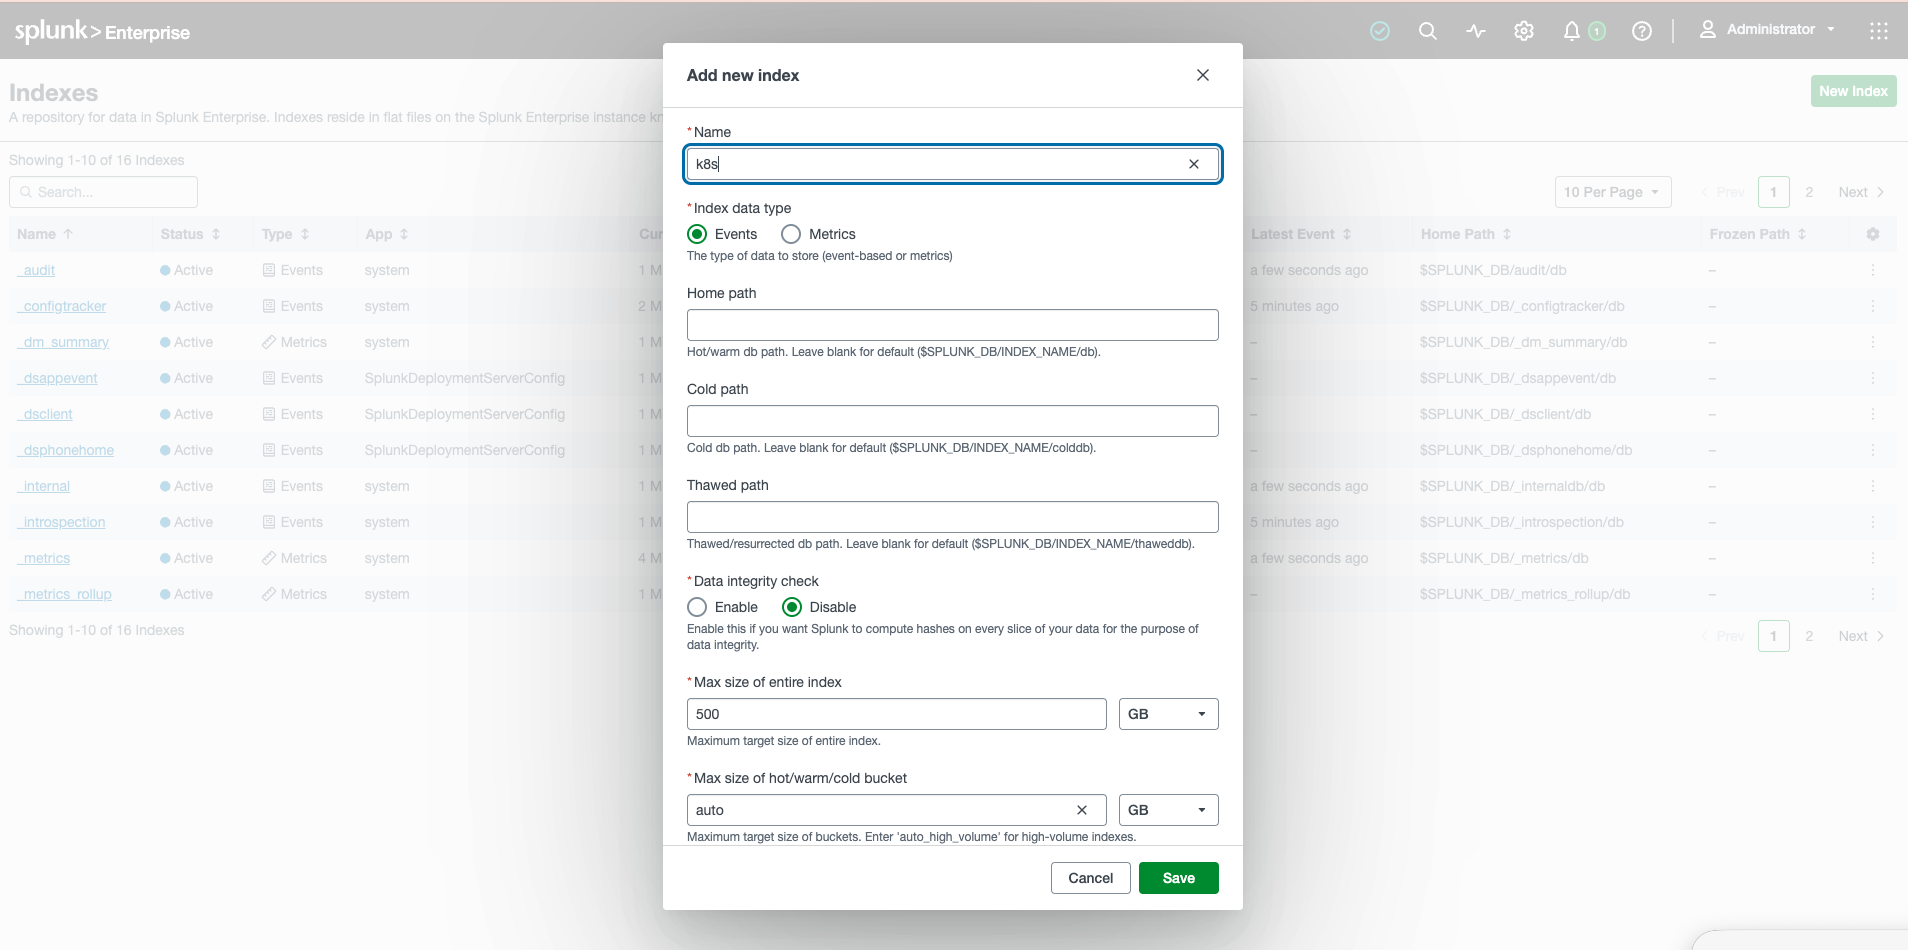Go to page 2 in top pagination
The image size is (1908, 950).
1809,192
